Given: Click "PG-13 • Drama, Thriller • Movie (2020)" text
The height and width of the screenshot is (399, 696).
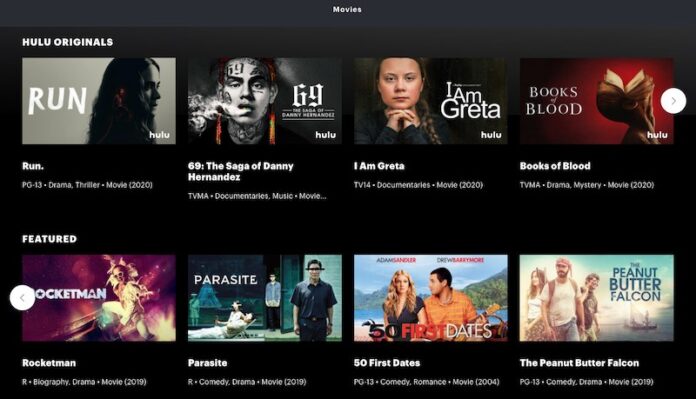Looking at the screenshot, I should (87, 185).
